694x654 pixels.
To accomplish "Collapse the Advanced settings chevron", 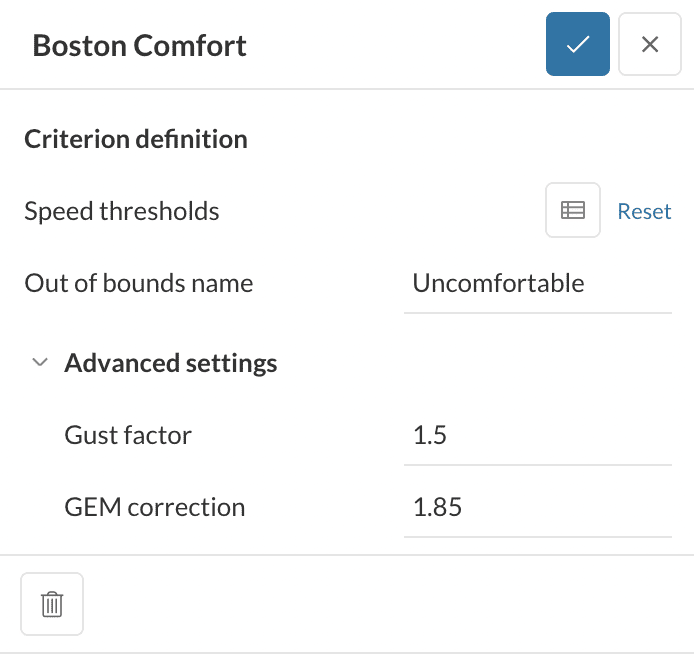I will tap(40, 363).
